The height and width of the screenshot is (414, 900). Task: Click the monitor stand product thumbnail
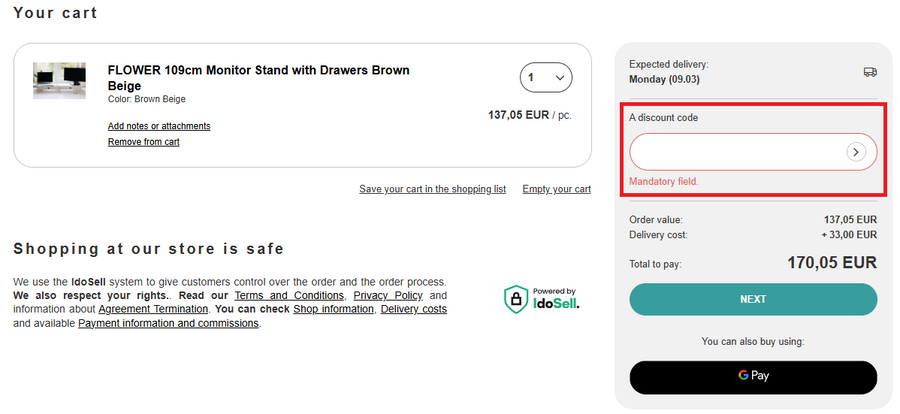pos(60,80)
